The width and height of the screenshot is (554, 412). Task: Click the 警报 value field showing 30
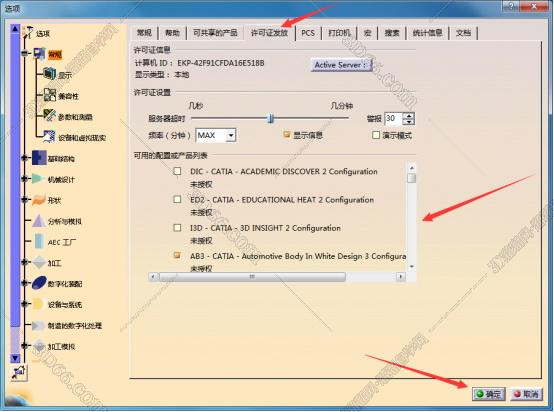click(x=393, y=118)
